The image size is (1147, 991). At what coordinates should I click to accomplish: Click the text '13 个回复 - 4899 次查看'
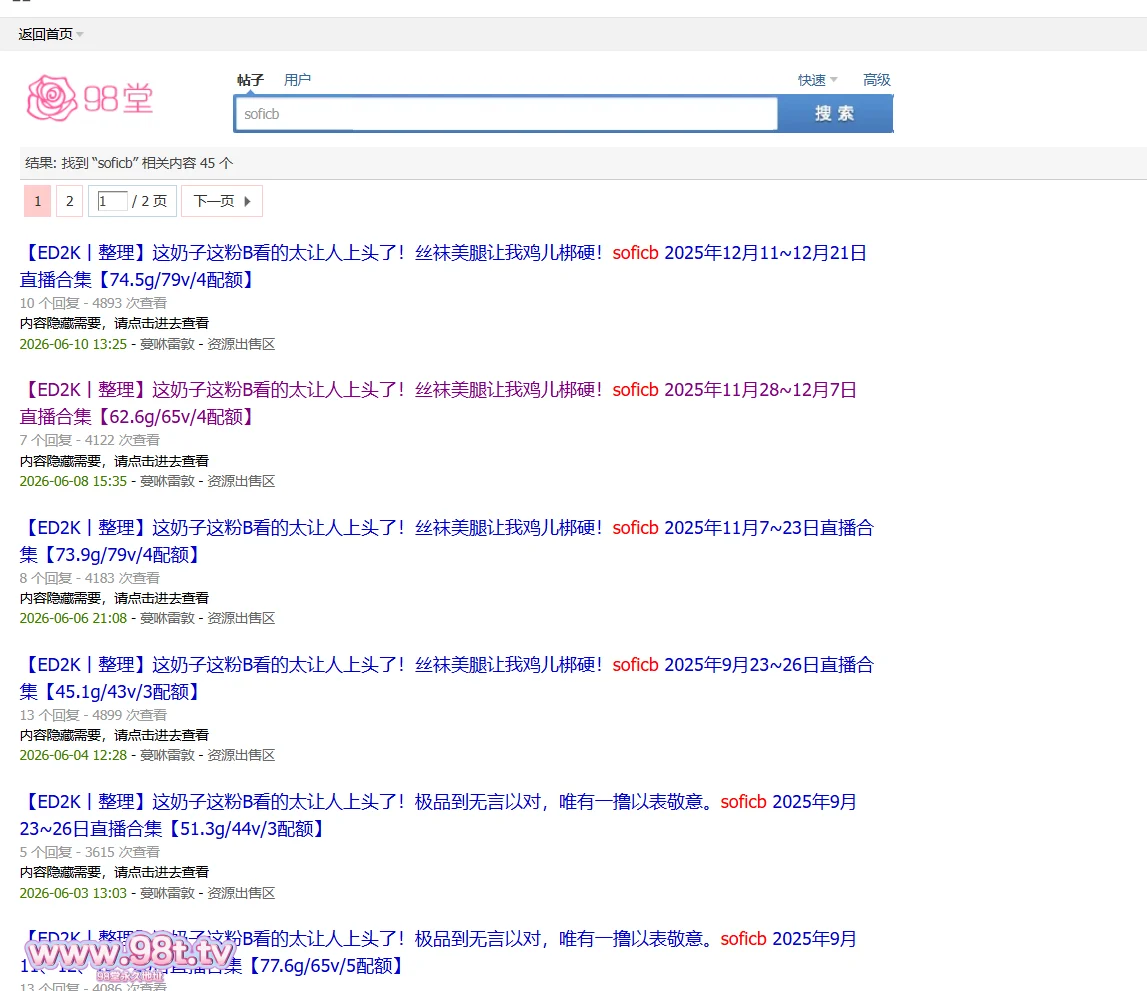point(93,715)
